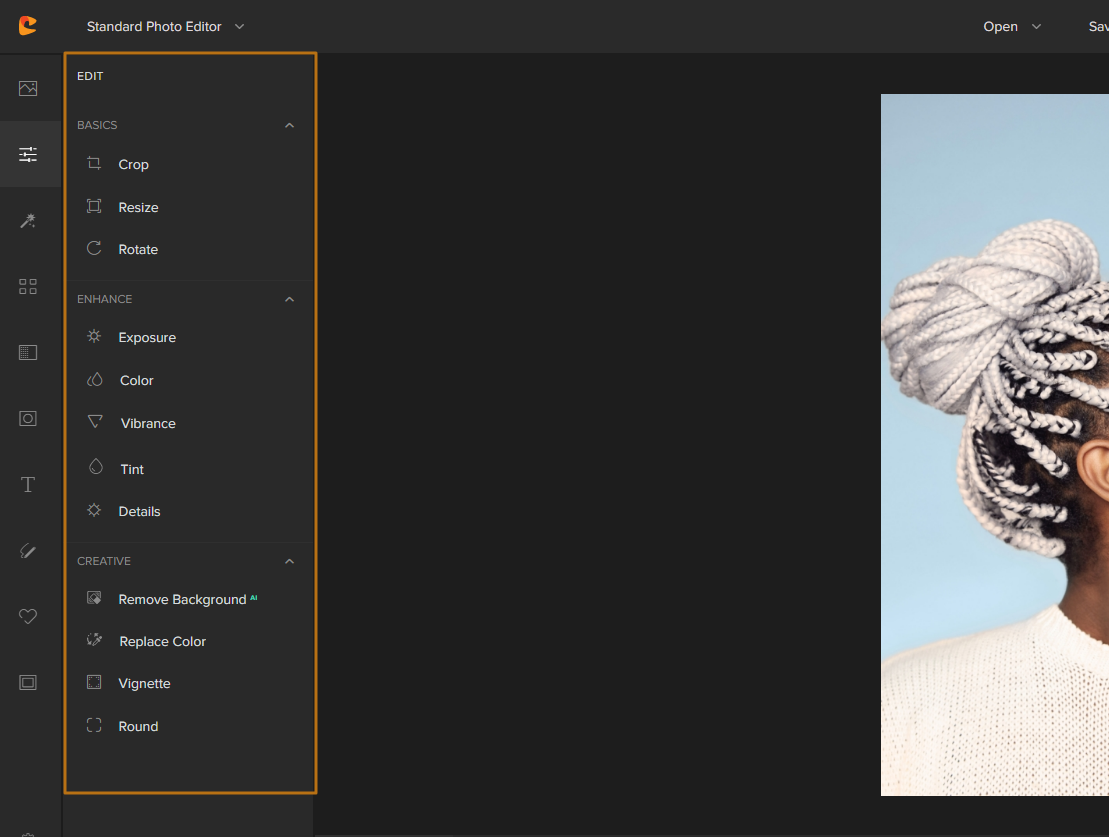
Task: Select the magic wand effects icon
Action: click(x=28, y=221)
